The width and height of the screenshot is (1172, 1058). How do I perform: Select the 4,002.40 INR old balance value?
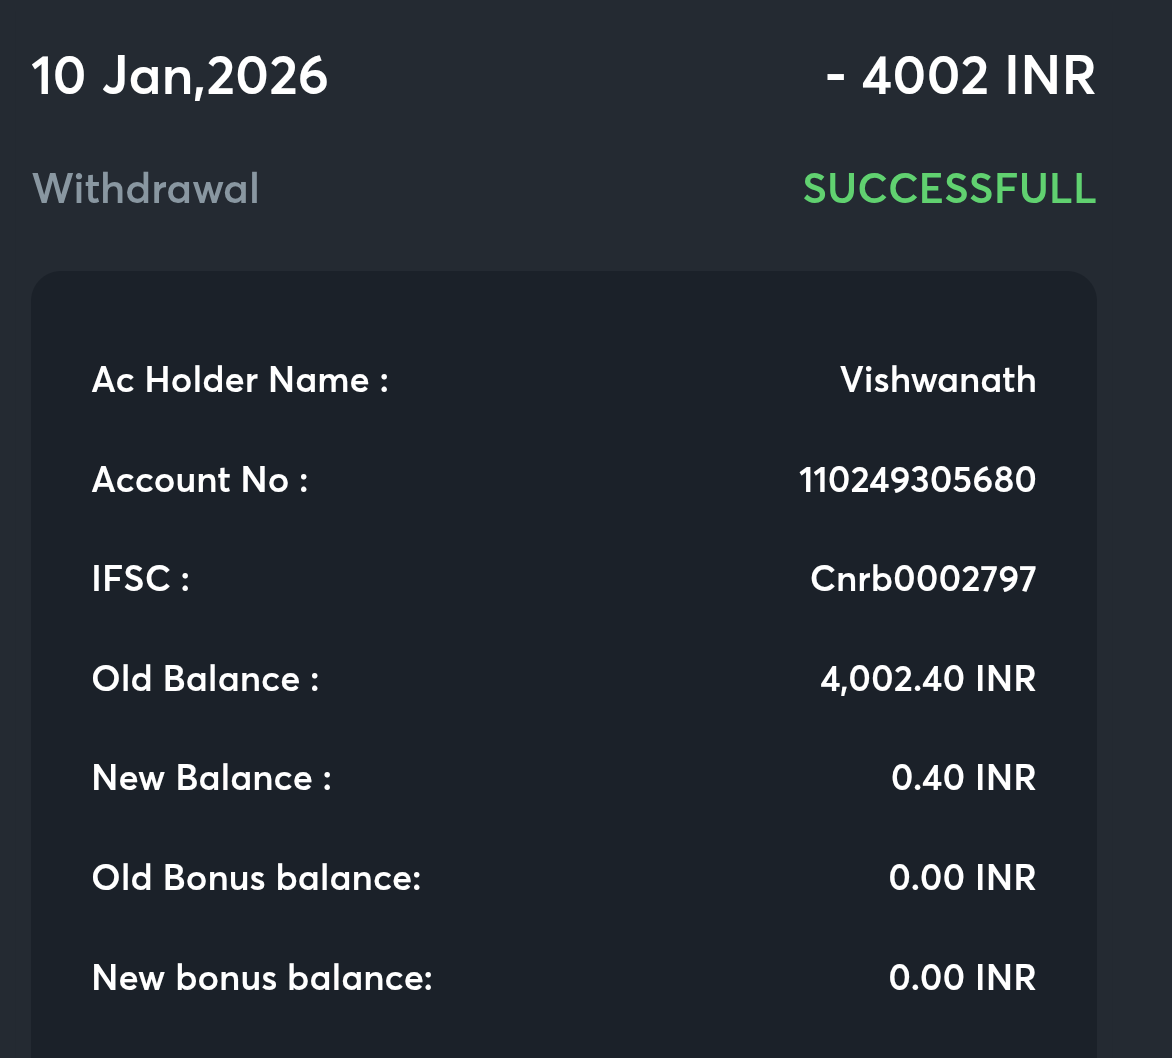click(927, 679)
